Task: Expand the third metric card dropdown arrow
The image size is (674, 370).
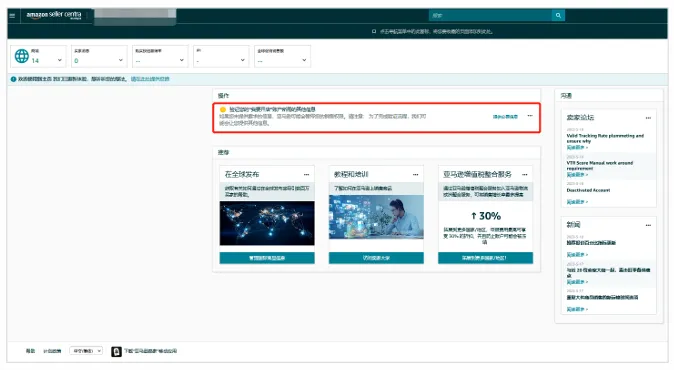Action: tap(181, 60)
